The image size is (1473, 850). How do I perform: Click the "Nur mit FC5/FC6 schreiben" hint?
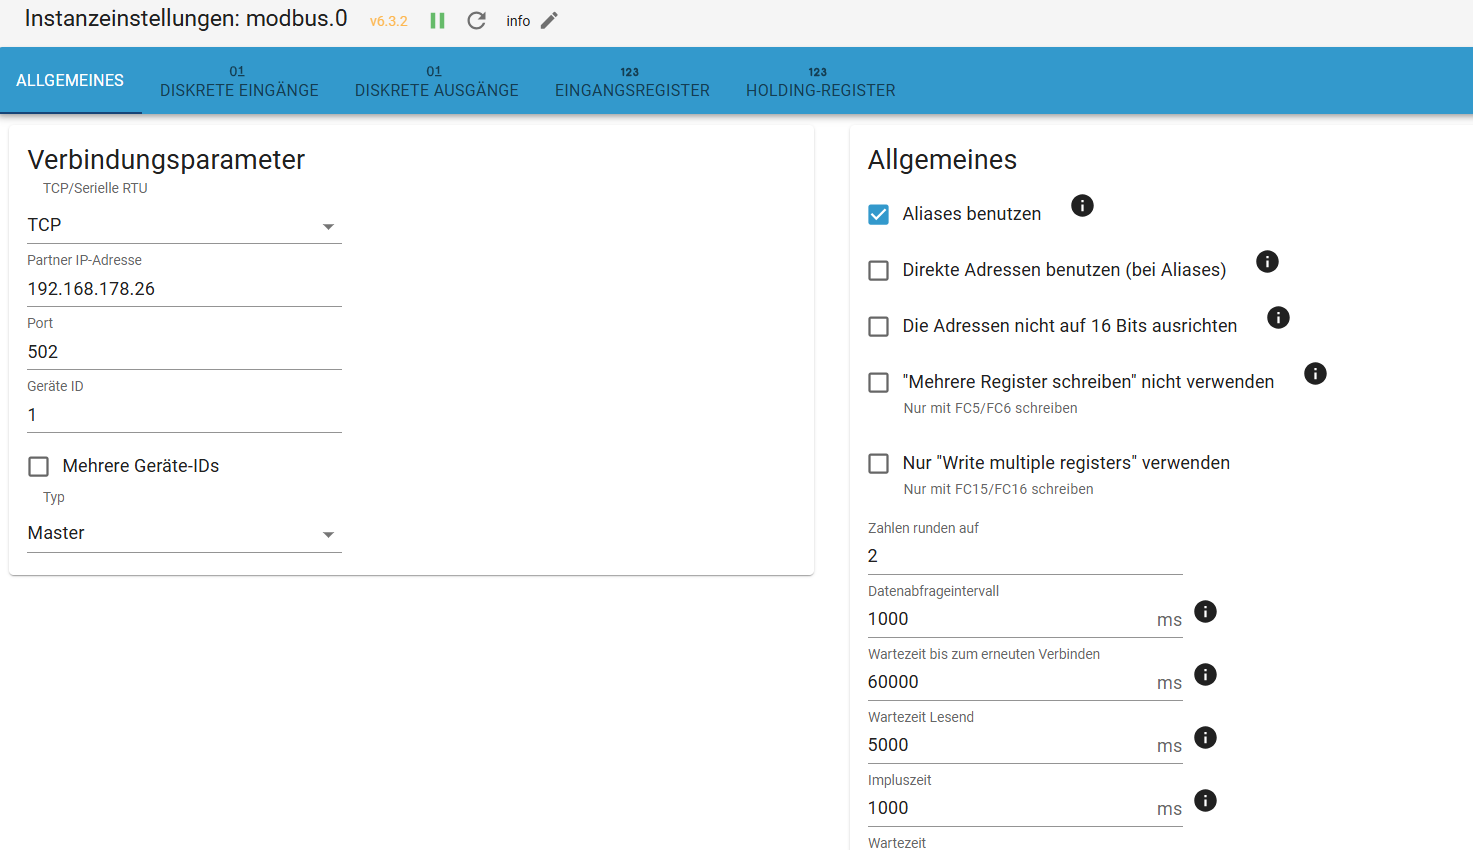[990, 408]
